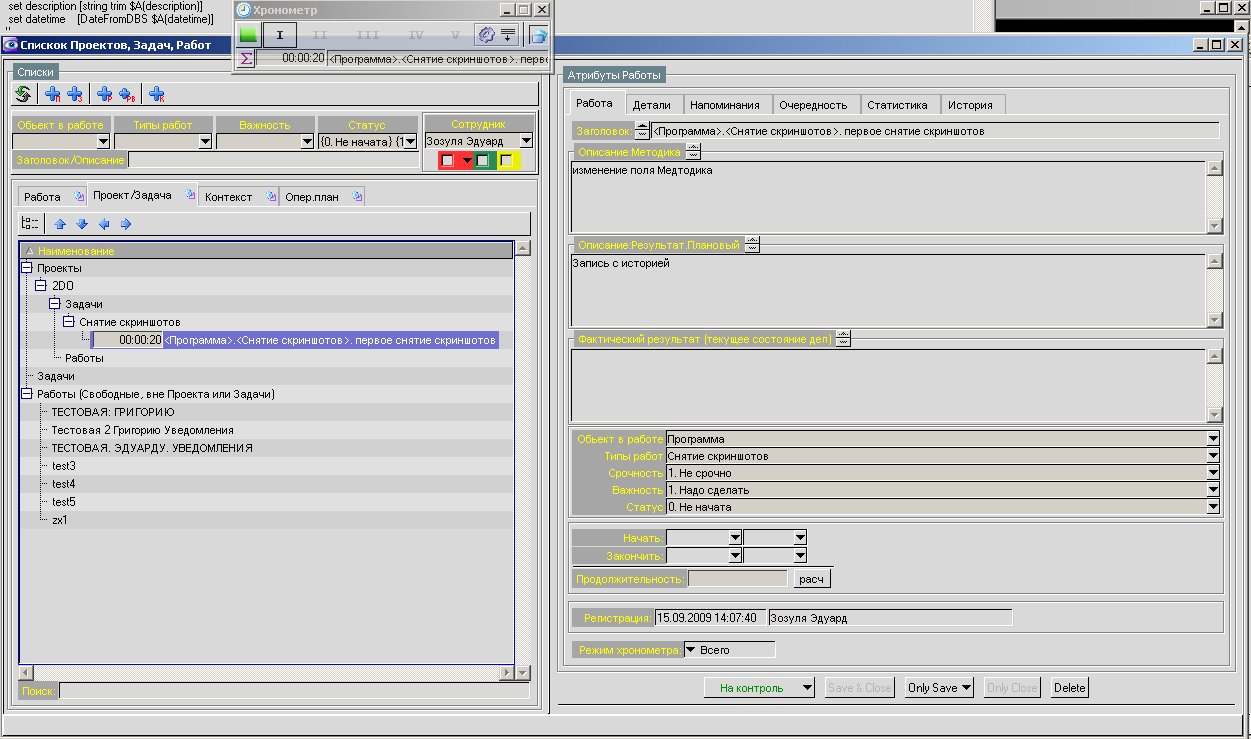Open the Срочность dropdown in attributes
The height and width of the screenshot is (739, 1251).
(x=1213, y=473)
